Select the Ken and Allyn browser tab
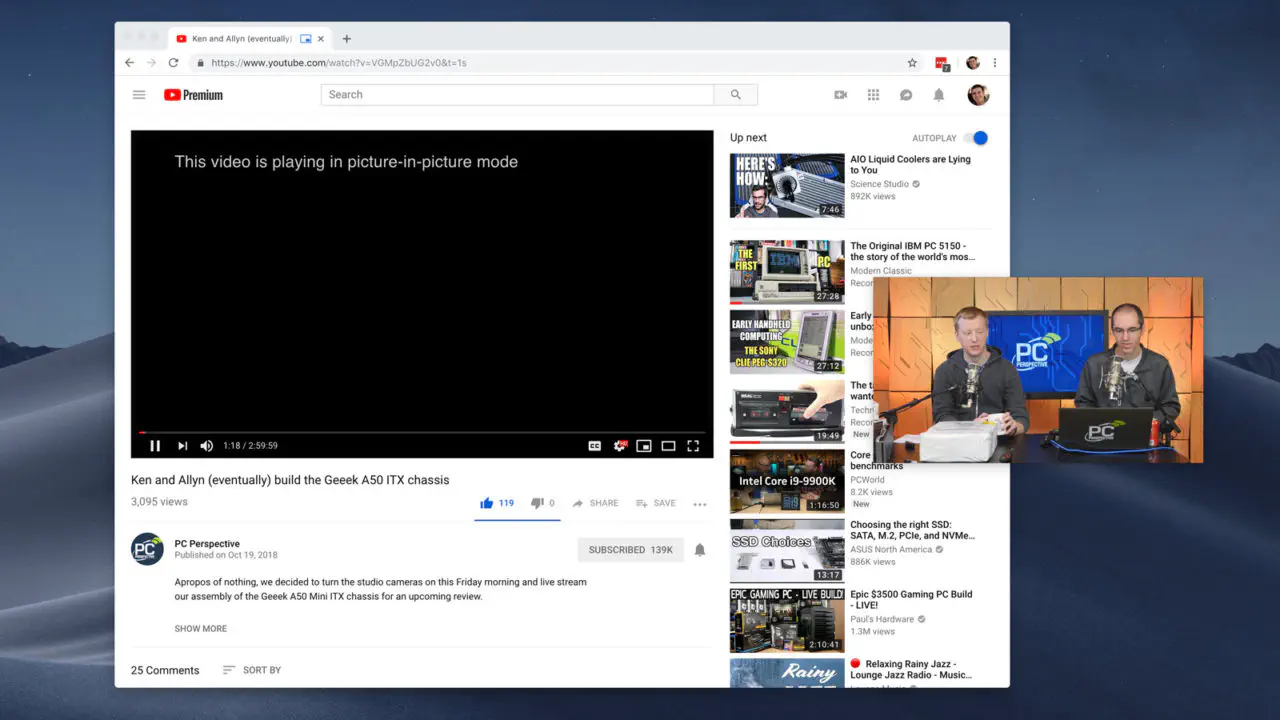 tap(250, 39)
